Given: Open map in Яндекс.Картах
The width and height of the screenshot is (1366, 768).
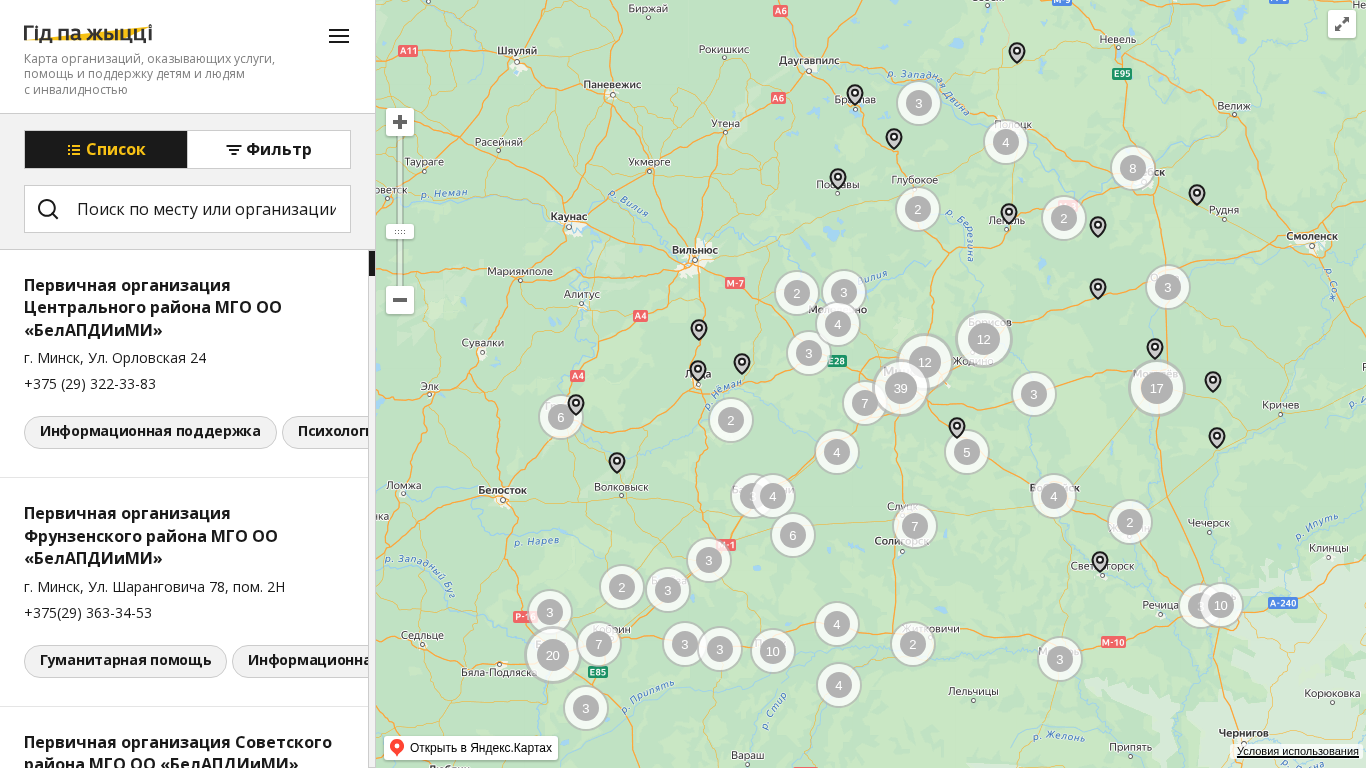Looking at the screenshot, I should click(471, 748).
